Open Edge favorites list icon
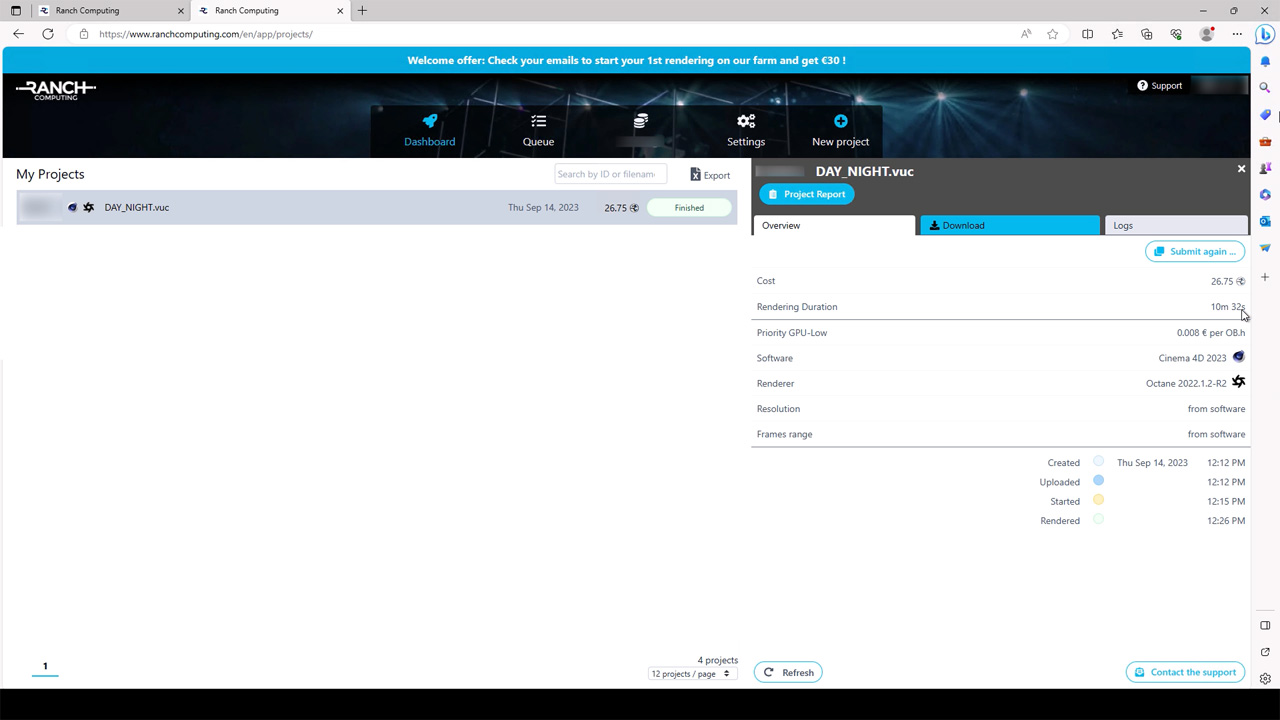 coord(1117,34)
